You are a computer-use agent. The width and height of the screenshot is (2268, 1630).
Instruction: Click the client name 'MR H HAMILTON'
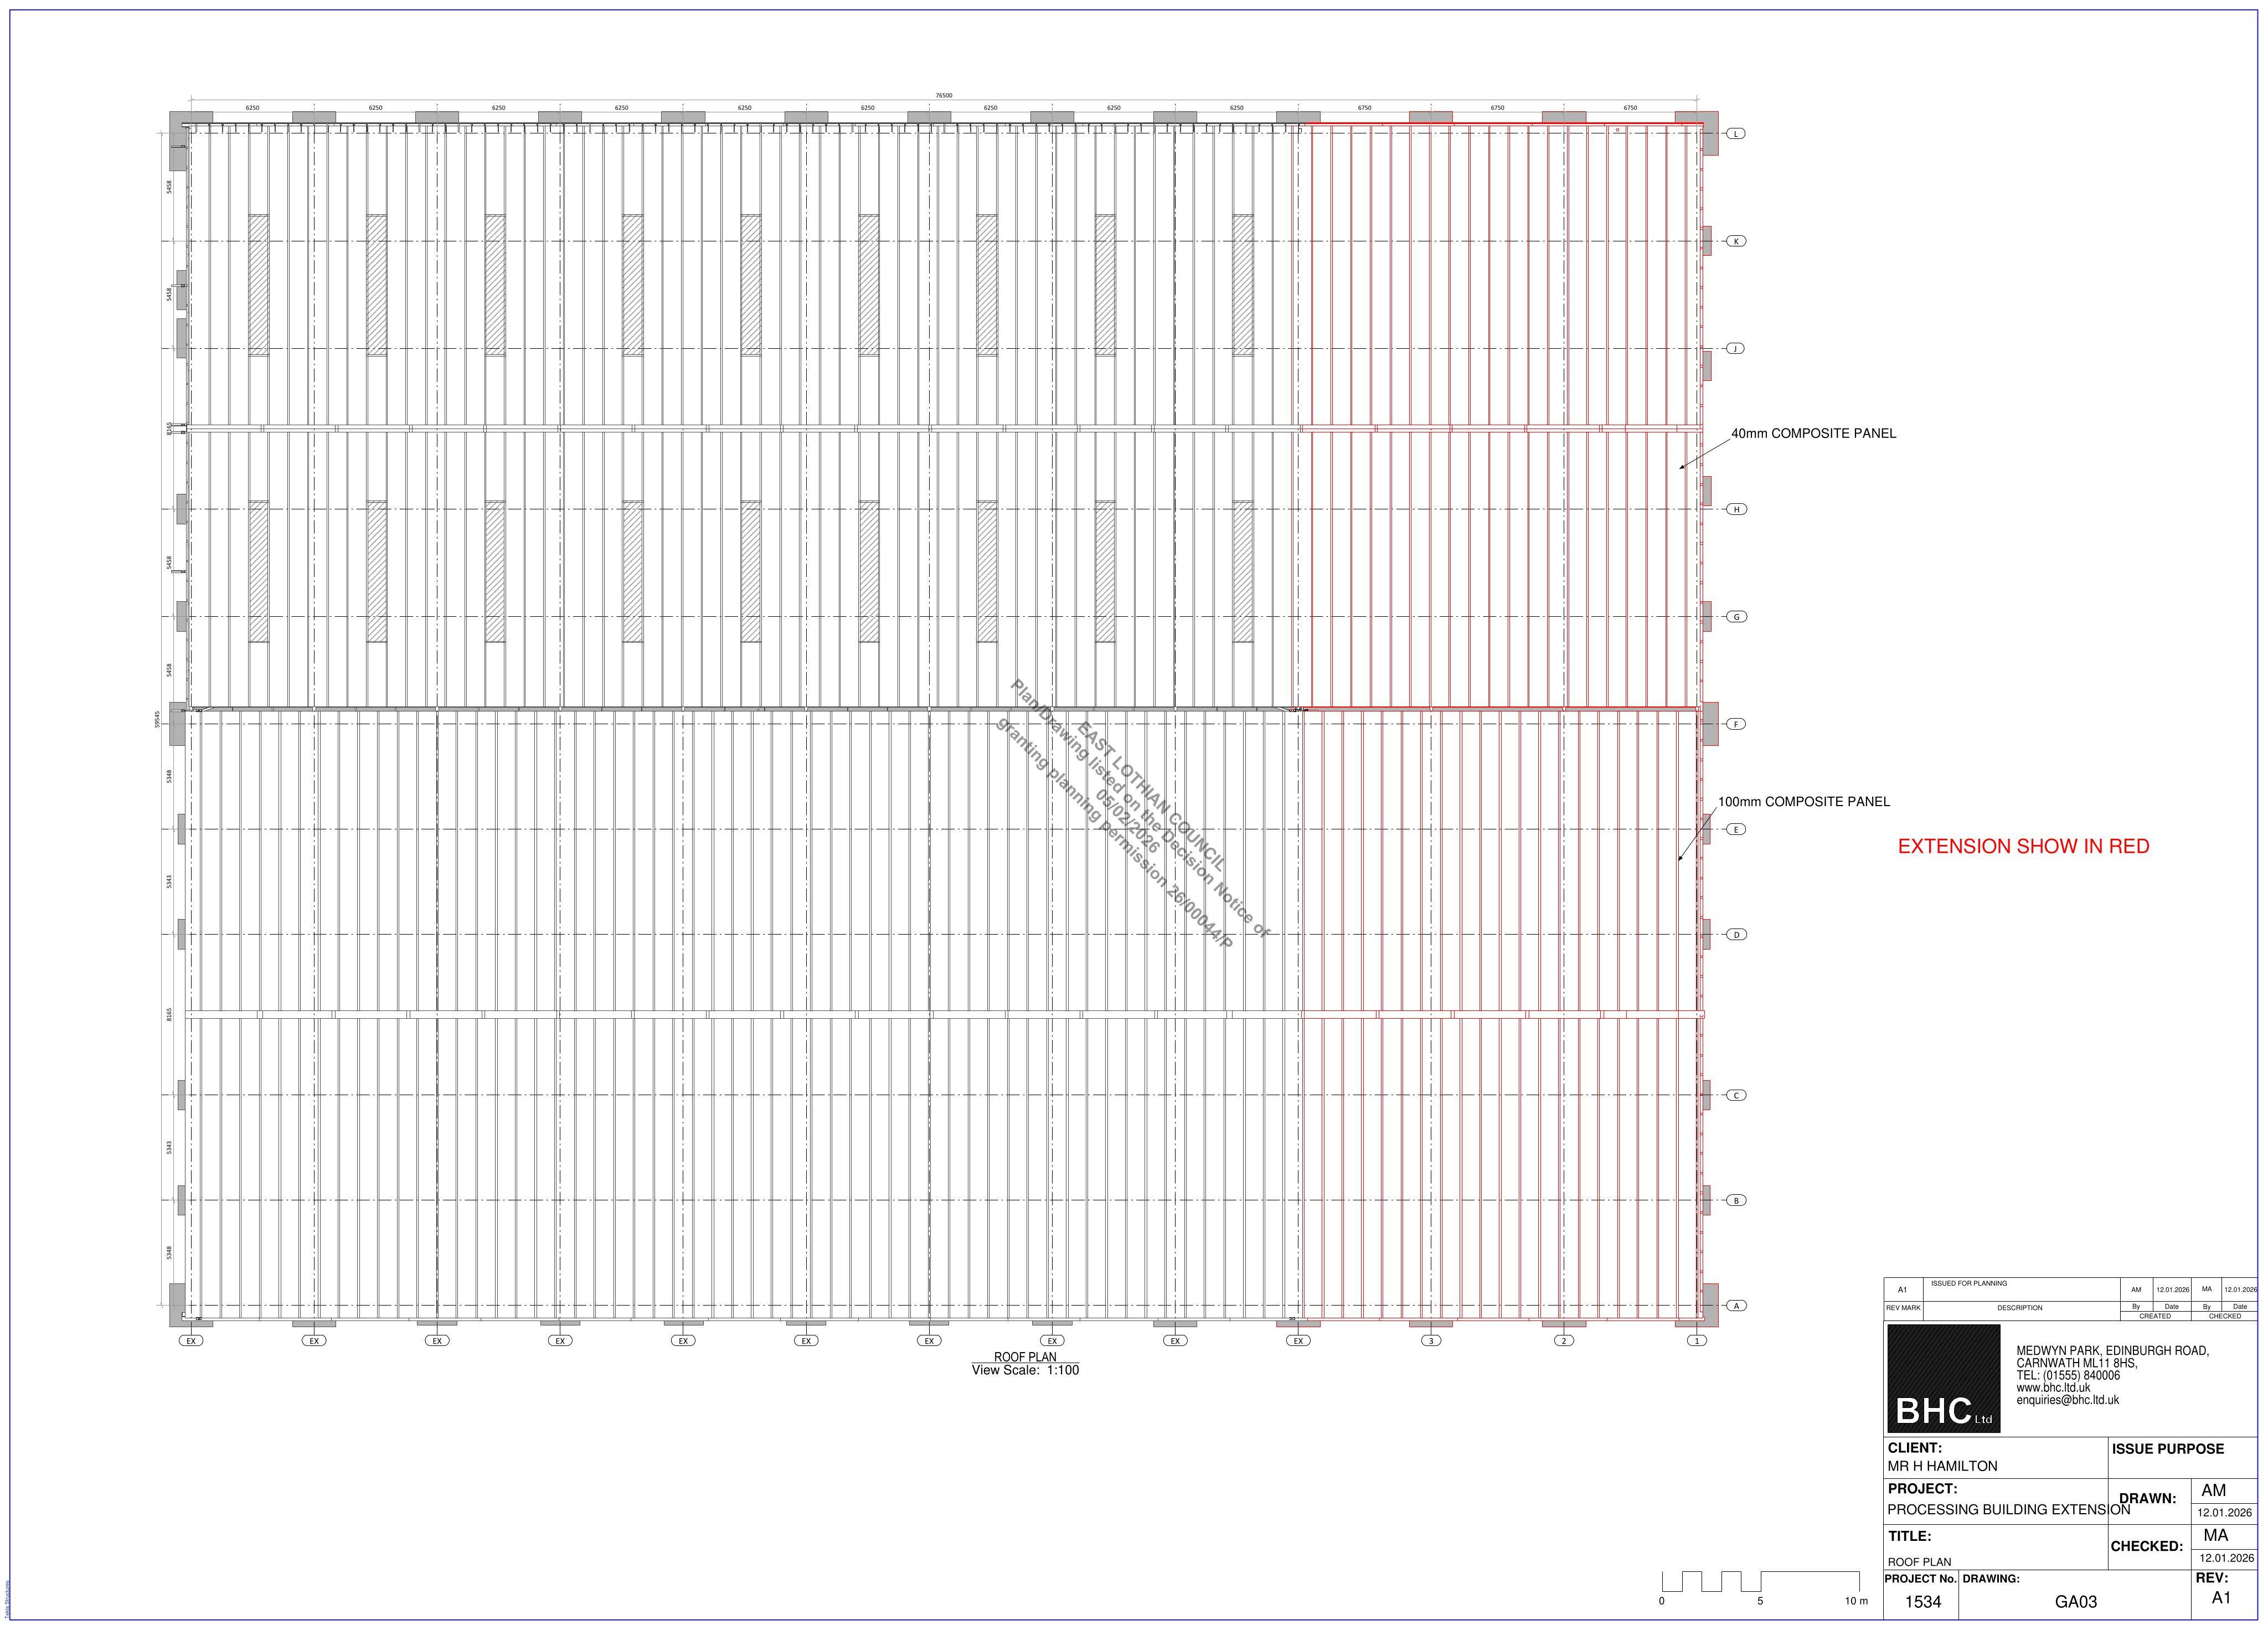point(1942,1466)
